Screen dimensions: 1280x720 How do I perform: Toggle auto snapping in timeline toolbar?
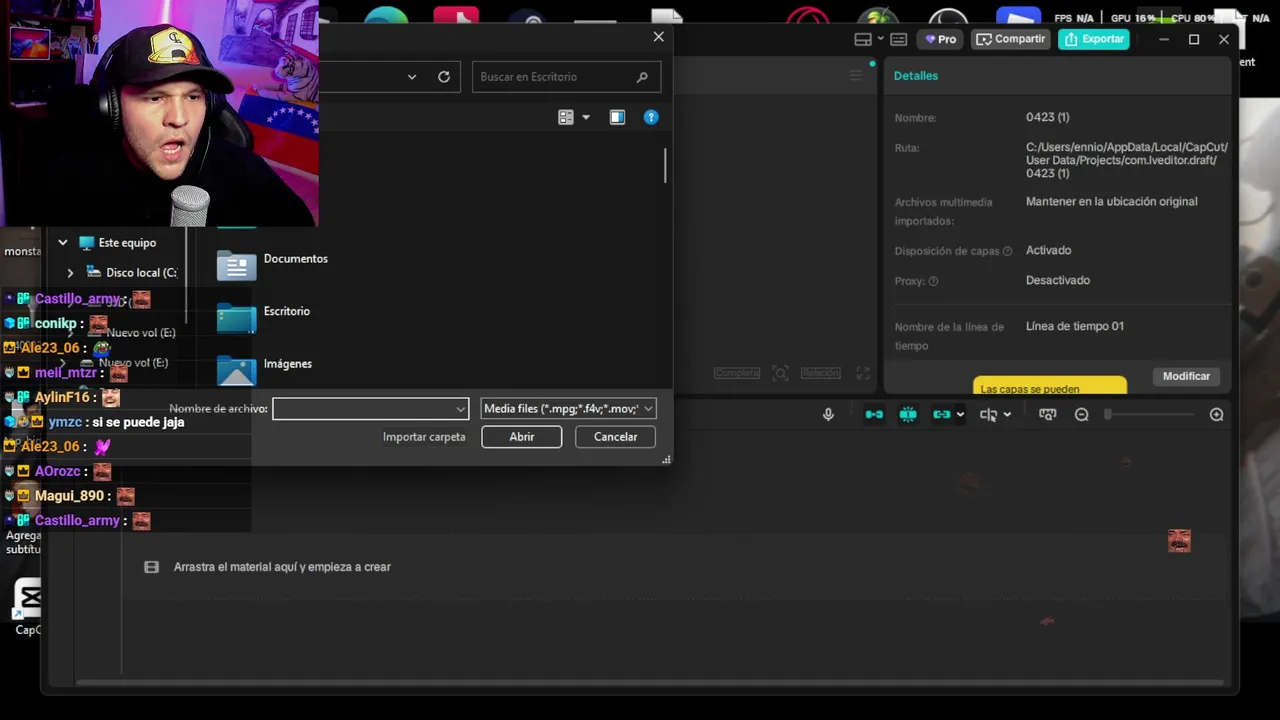point(908,414)
